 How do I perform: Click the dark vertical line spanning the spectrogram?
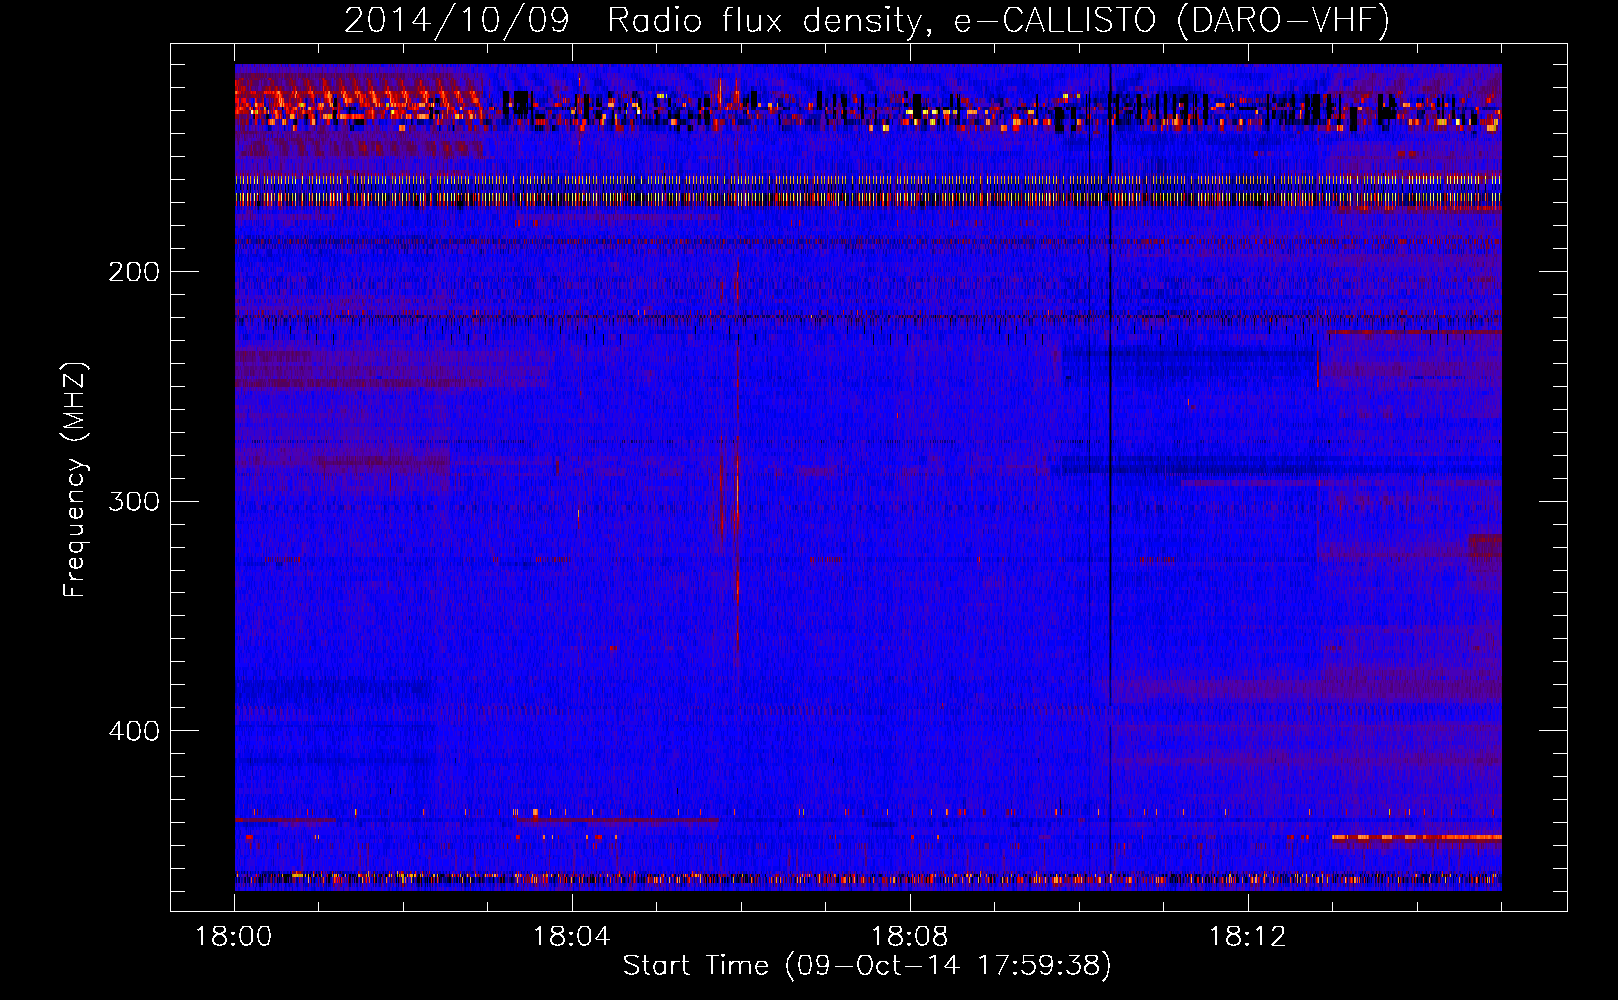[x=1110, y=477]
